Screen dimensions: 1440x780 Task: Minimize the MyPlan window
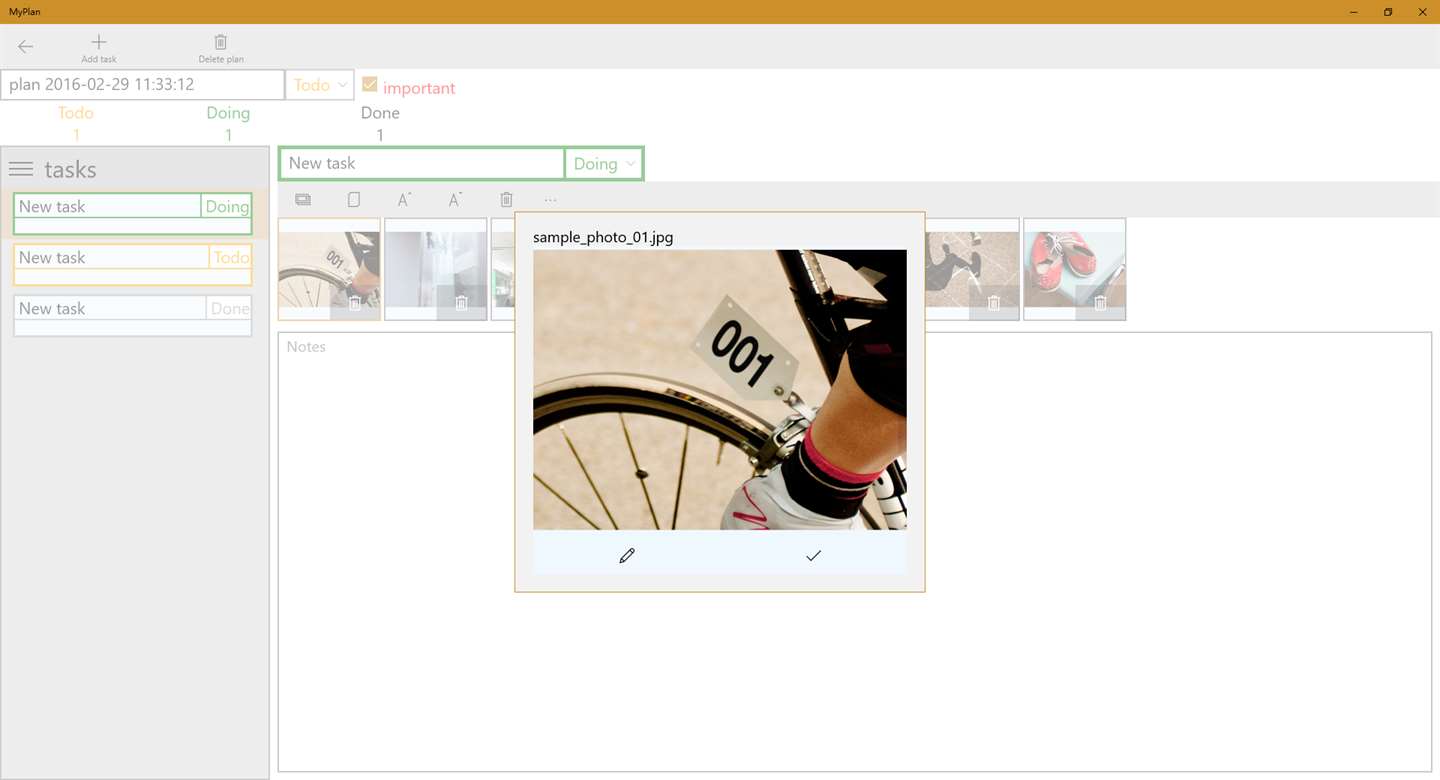[x=1354, y=12]
